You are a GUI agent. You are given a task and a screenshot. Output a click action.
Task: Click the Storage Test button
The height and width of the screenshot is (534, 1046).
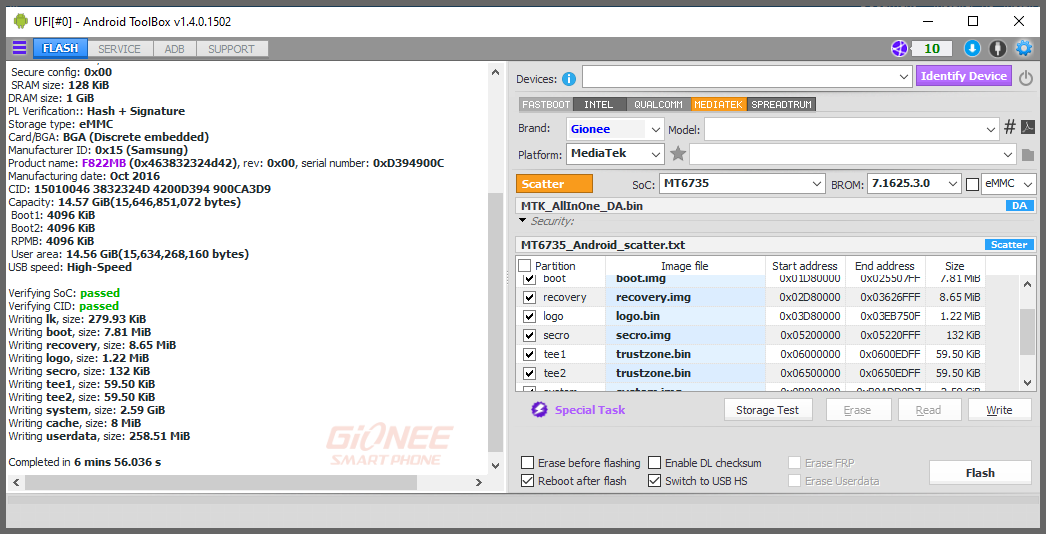click(x=769, y=410)
